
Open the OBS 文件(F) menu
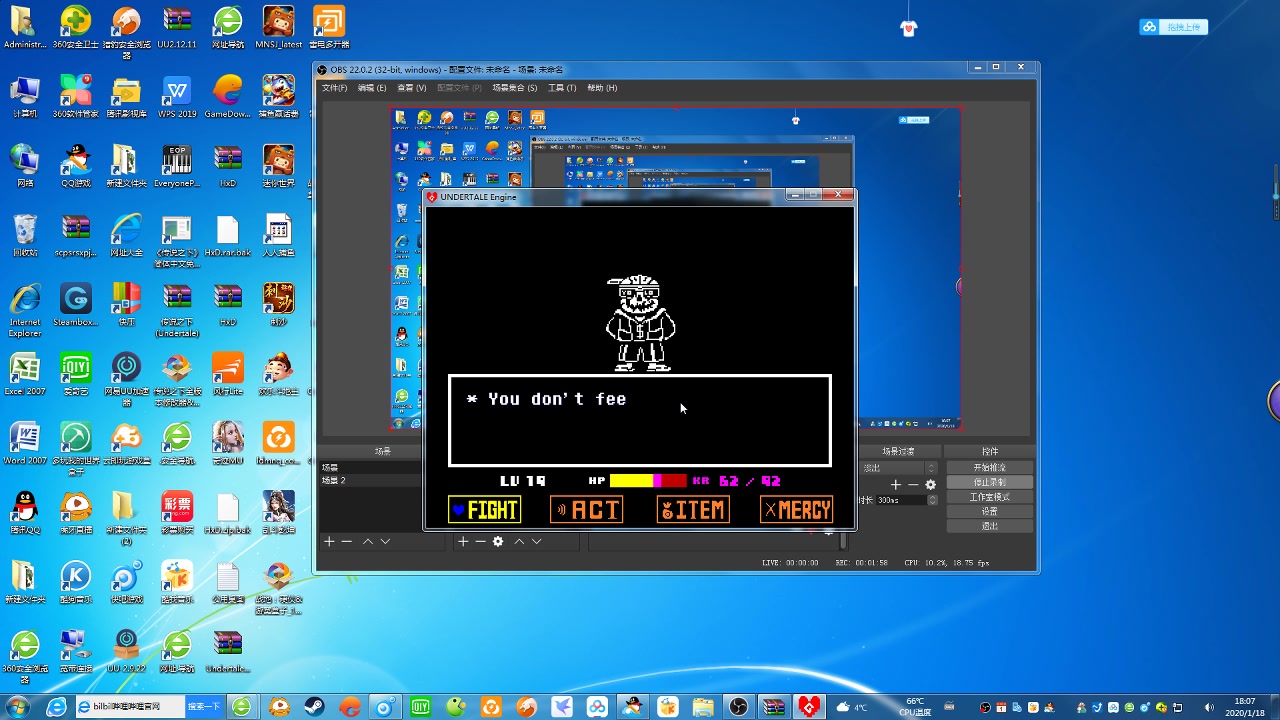[x=334, y=88]
